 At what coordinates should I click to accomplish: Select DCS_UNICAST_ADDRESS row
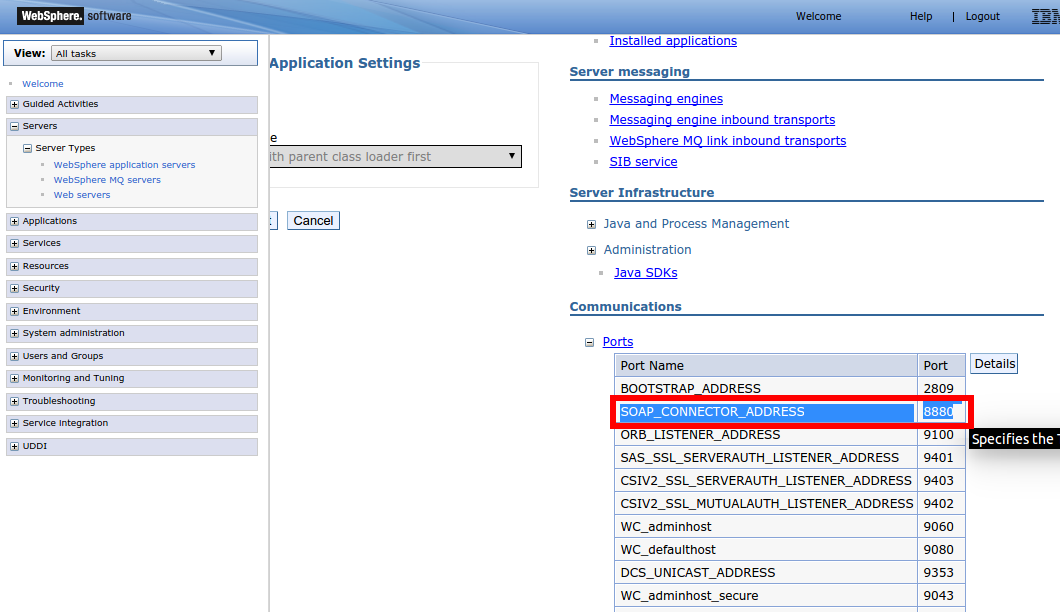click(790, 572)
